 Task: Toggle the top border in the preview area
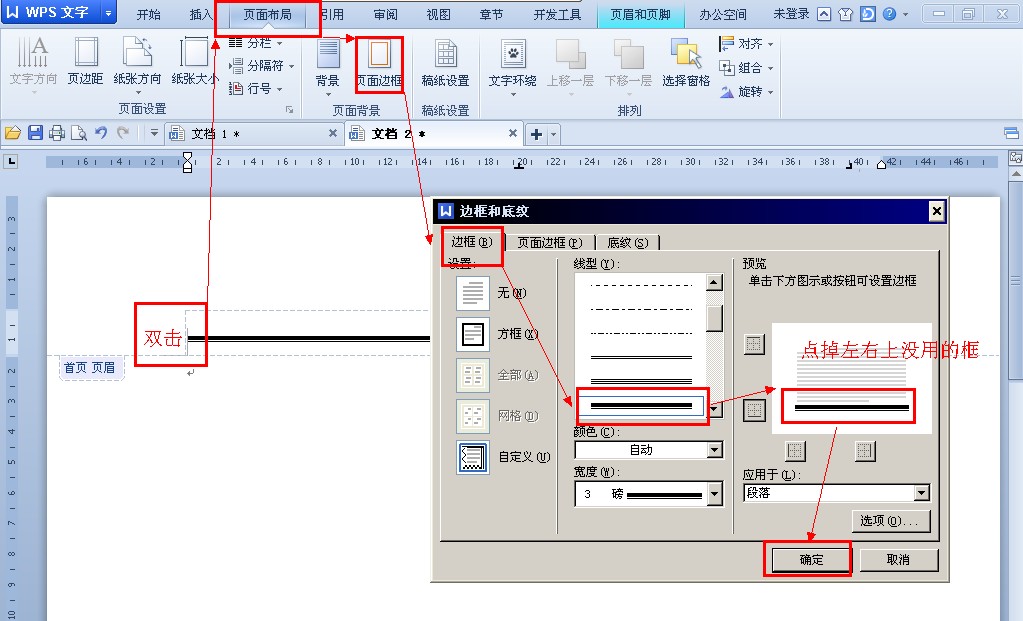pos(752,344)
